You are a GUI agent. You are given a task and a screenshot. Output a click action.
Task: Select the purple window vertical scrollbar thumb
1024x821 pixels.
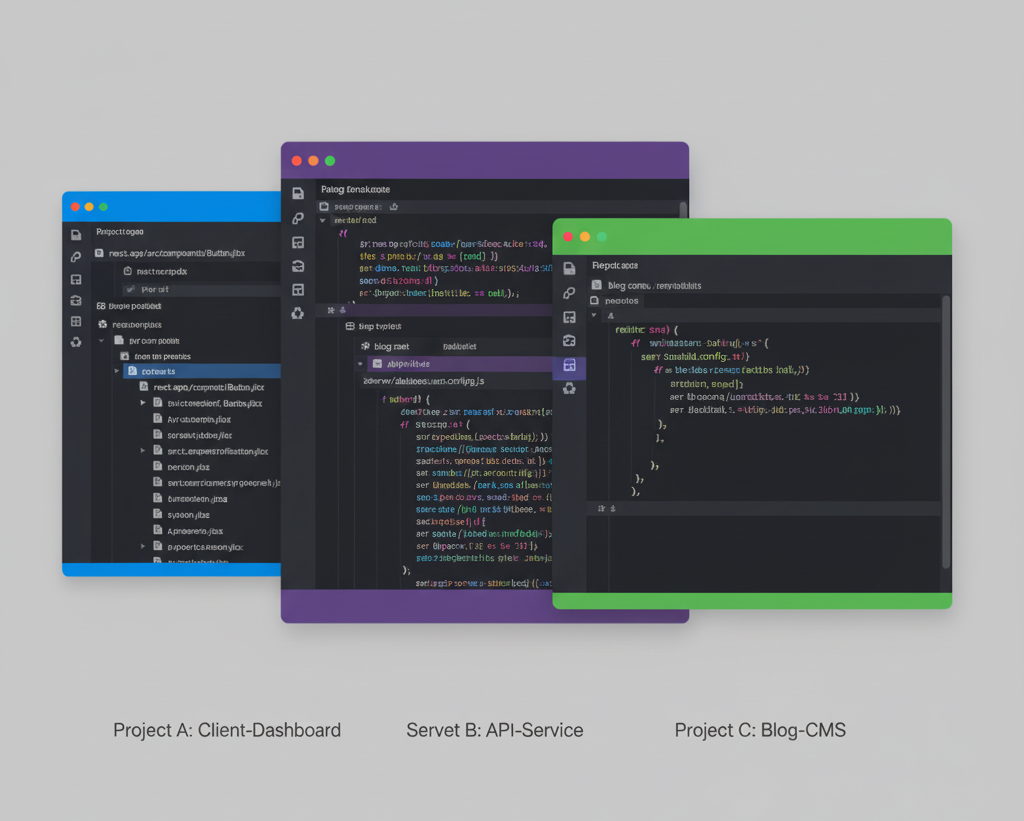684,210
